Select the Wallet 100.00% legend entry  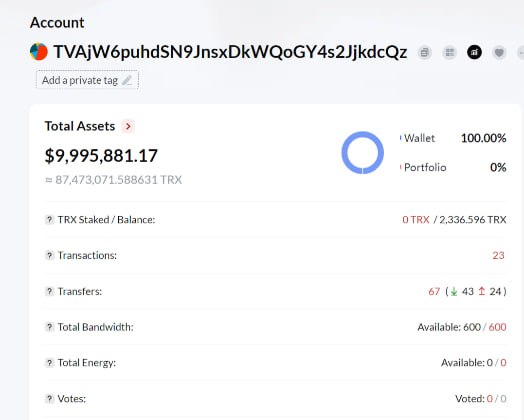point(453,138)
